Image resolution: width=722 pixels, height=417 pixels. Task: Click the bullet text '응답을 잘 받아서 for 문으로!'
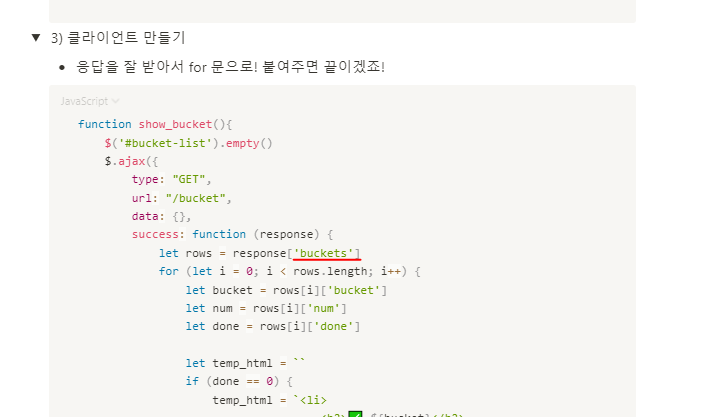pyautogui.click(x=166, y=67)
